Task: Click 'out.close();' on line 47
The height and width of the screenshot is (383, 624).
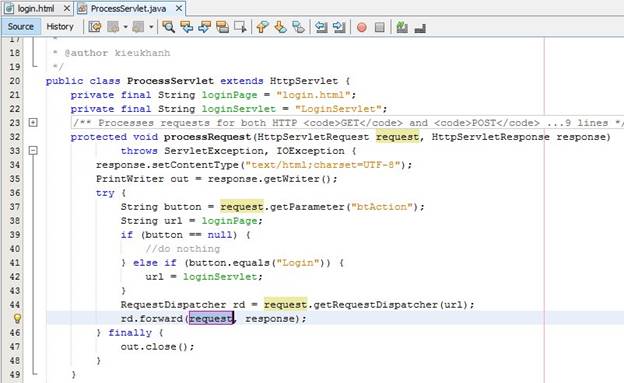Action: [x=158, y=347]
